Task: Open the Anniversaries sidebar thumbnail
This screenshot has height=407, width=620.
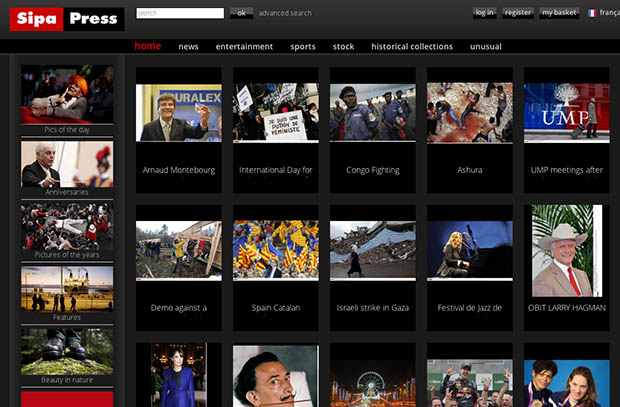Action: (x=67, y=164)
